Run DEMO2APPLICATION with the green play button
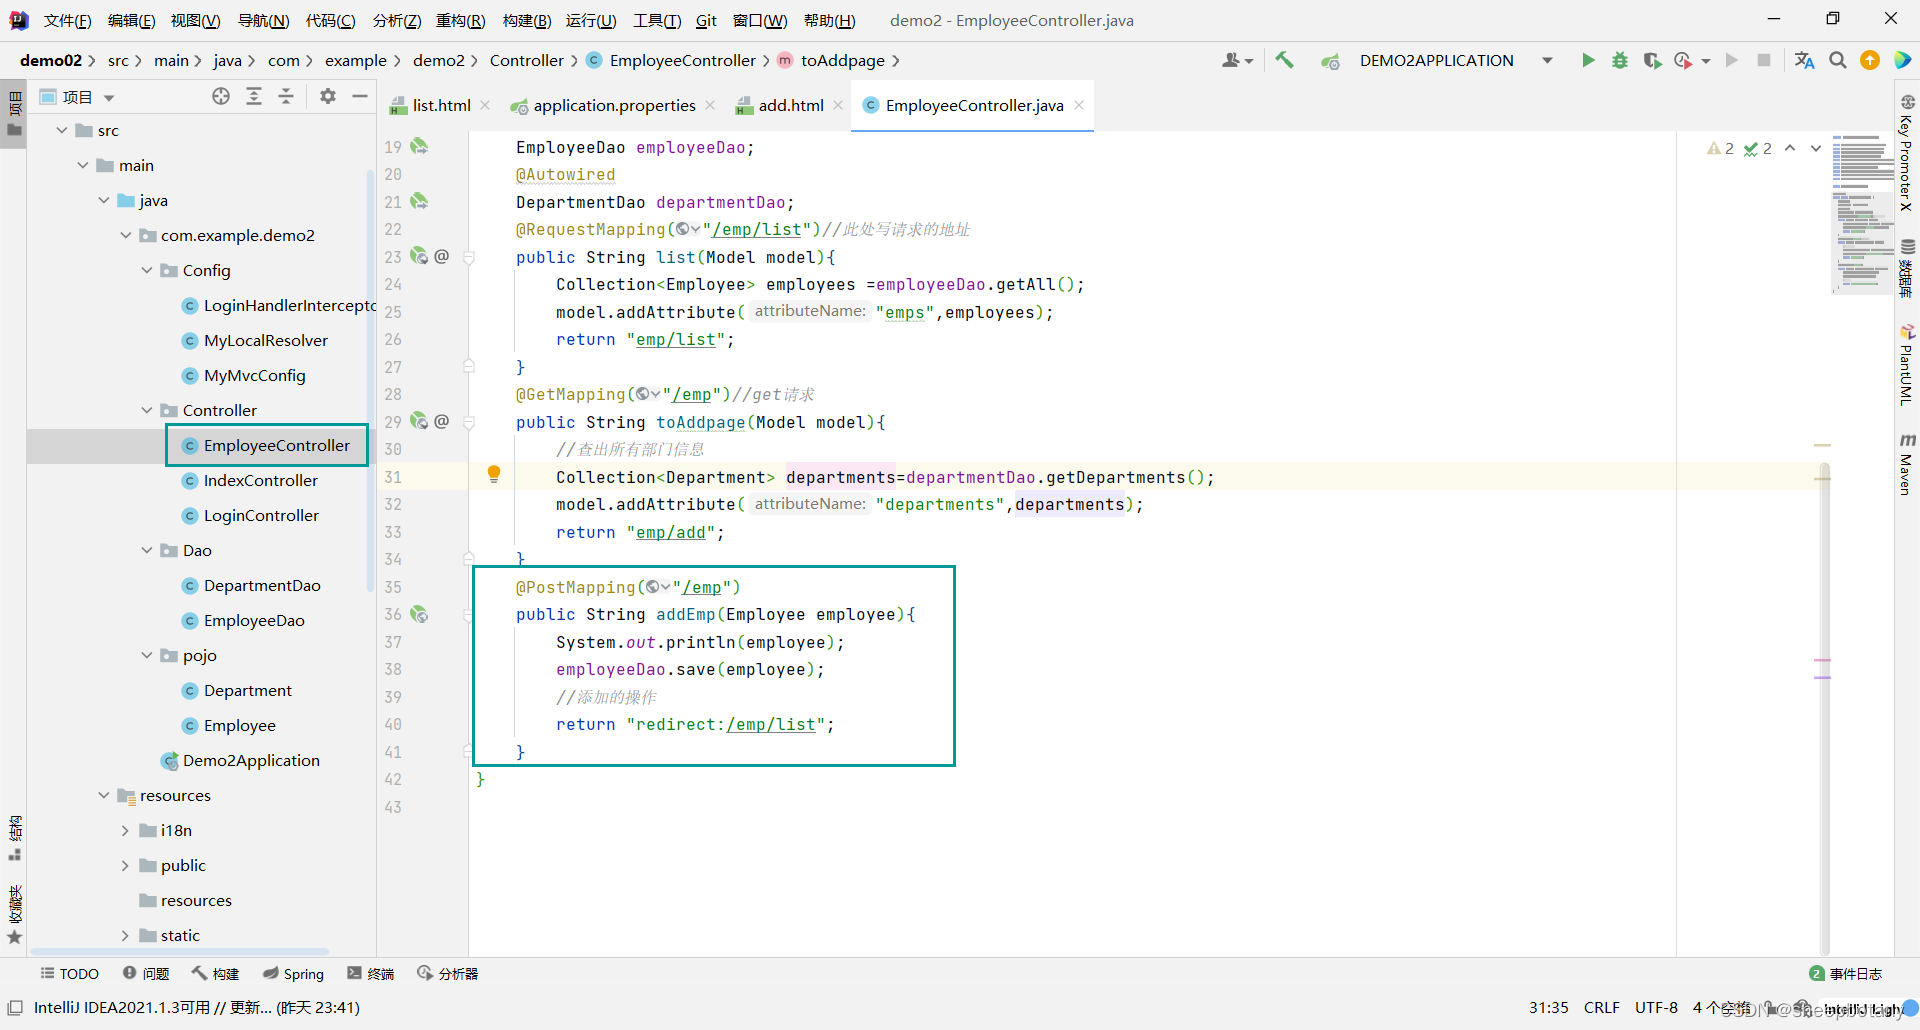The image size is (1920, 1030). pyautogui.click(x=1588, y=61)
